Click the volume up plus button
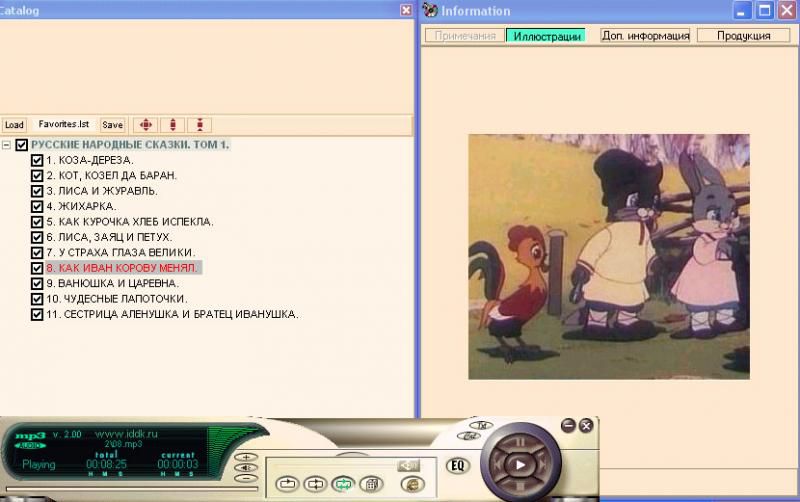Image resolution: width=800 pixels, height=502 pixels. [x=246, y=457]
